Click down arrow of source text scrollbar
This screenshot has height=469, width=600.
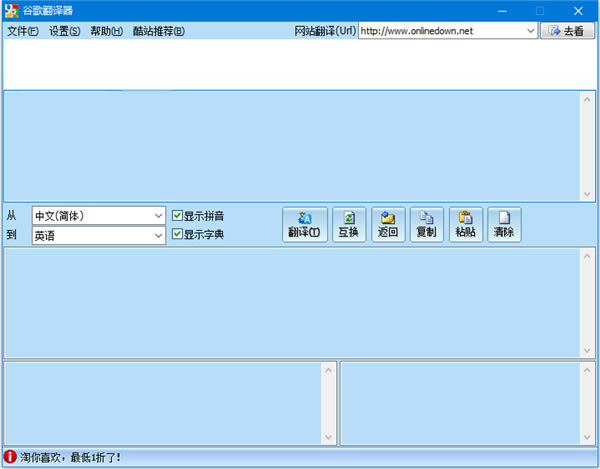point(587,194)
